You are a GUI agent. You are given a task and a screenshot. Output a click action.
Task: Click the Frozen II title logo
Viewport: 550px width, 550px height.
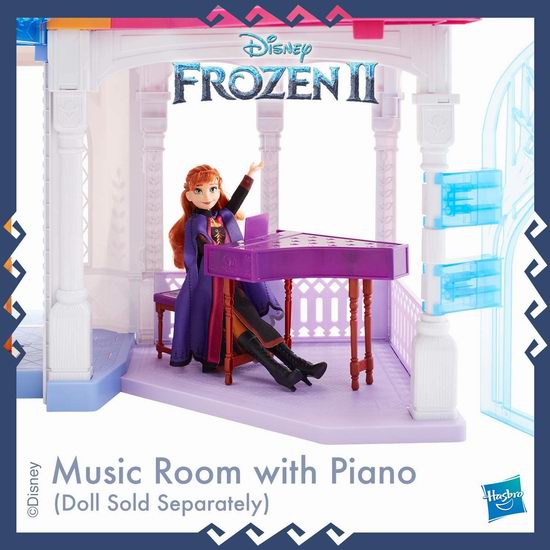tap(275, 83)
